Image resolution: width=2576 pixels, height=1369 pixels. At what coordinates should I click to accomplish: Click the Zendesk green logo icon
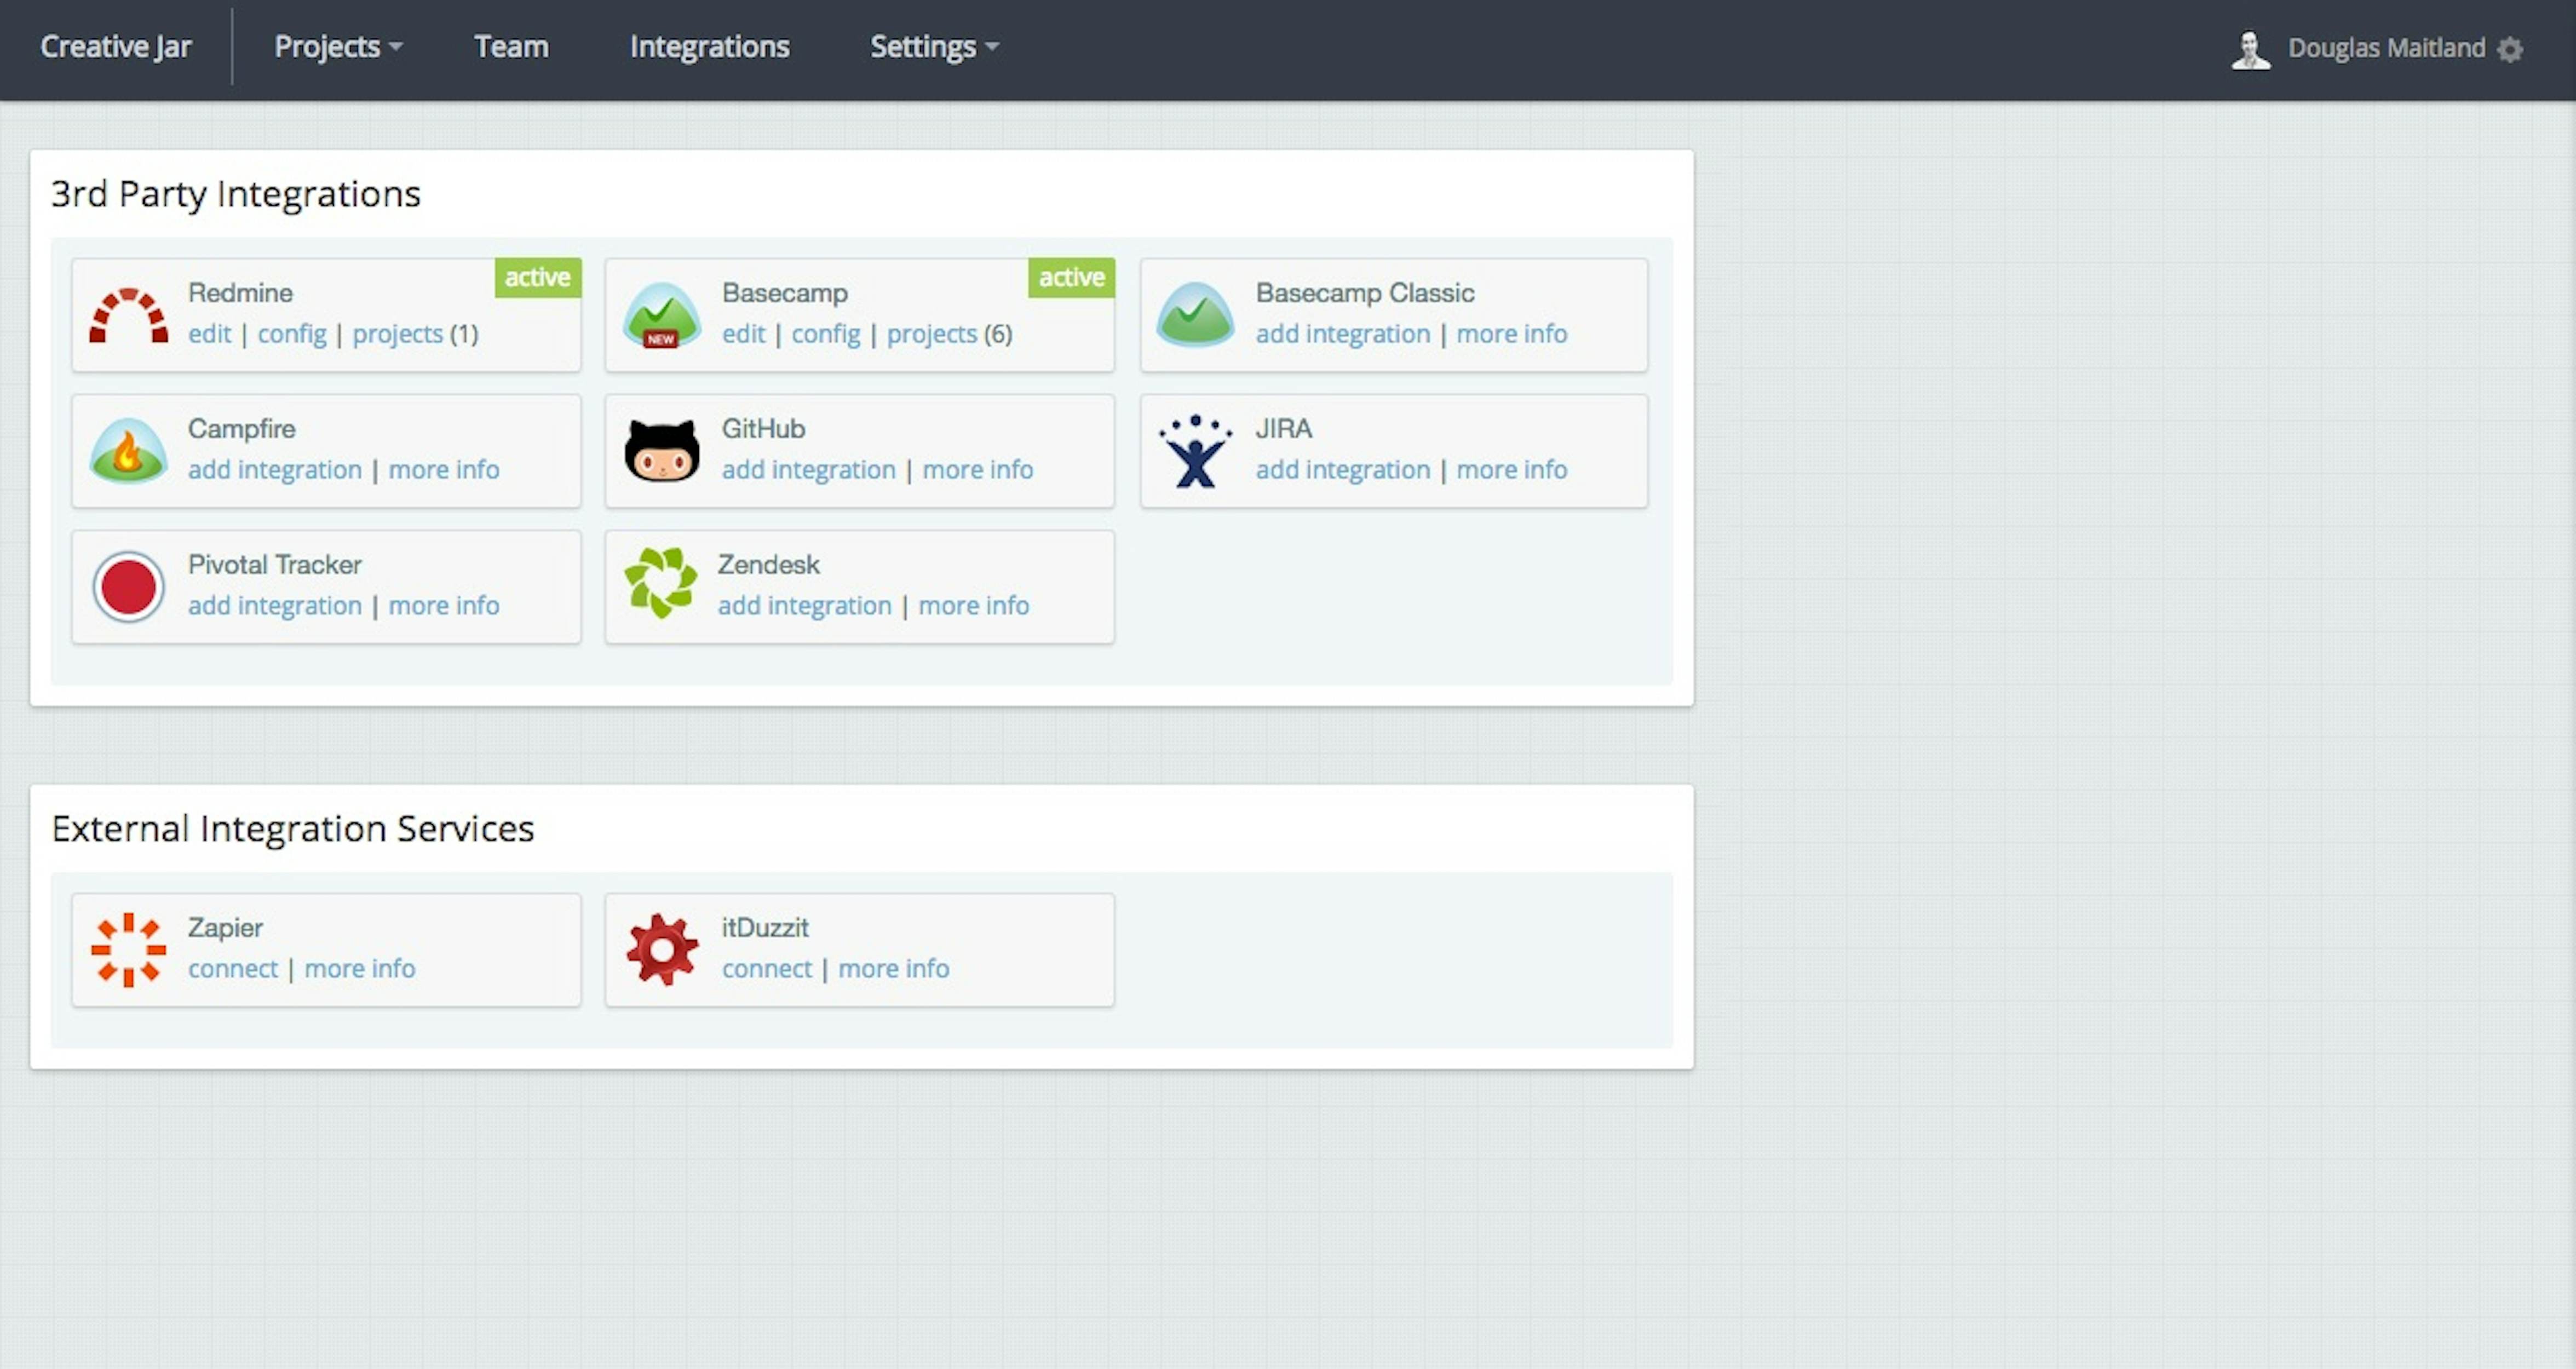(x=660, y=583)
